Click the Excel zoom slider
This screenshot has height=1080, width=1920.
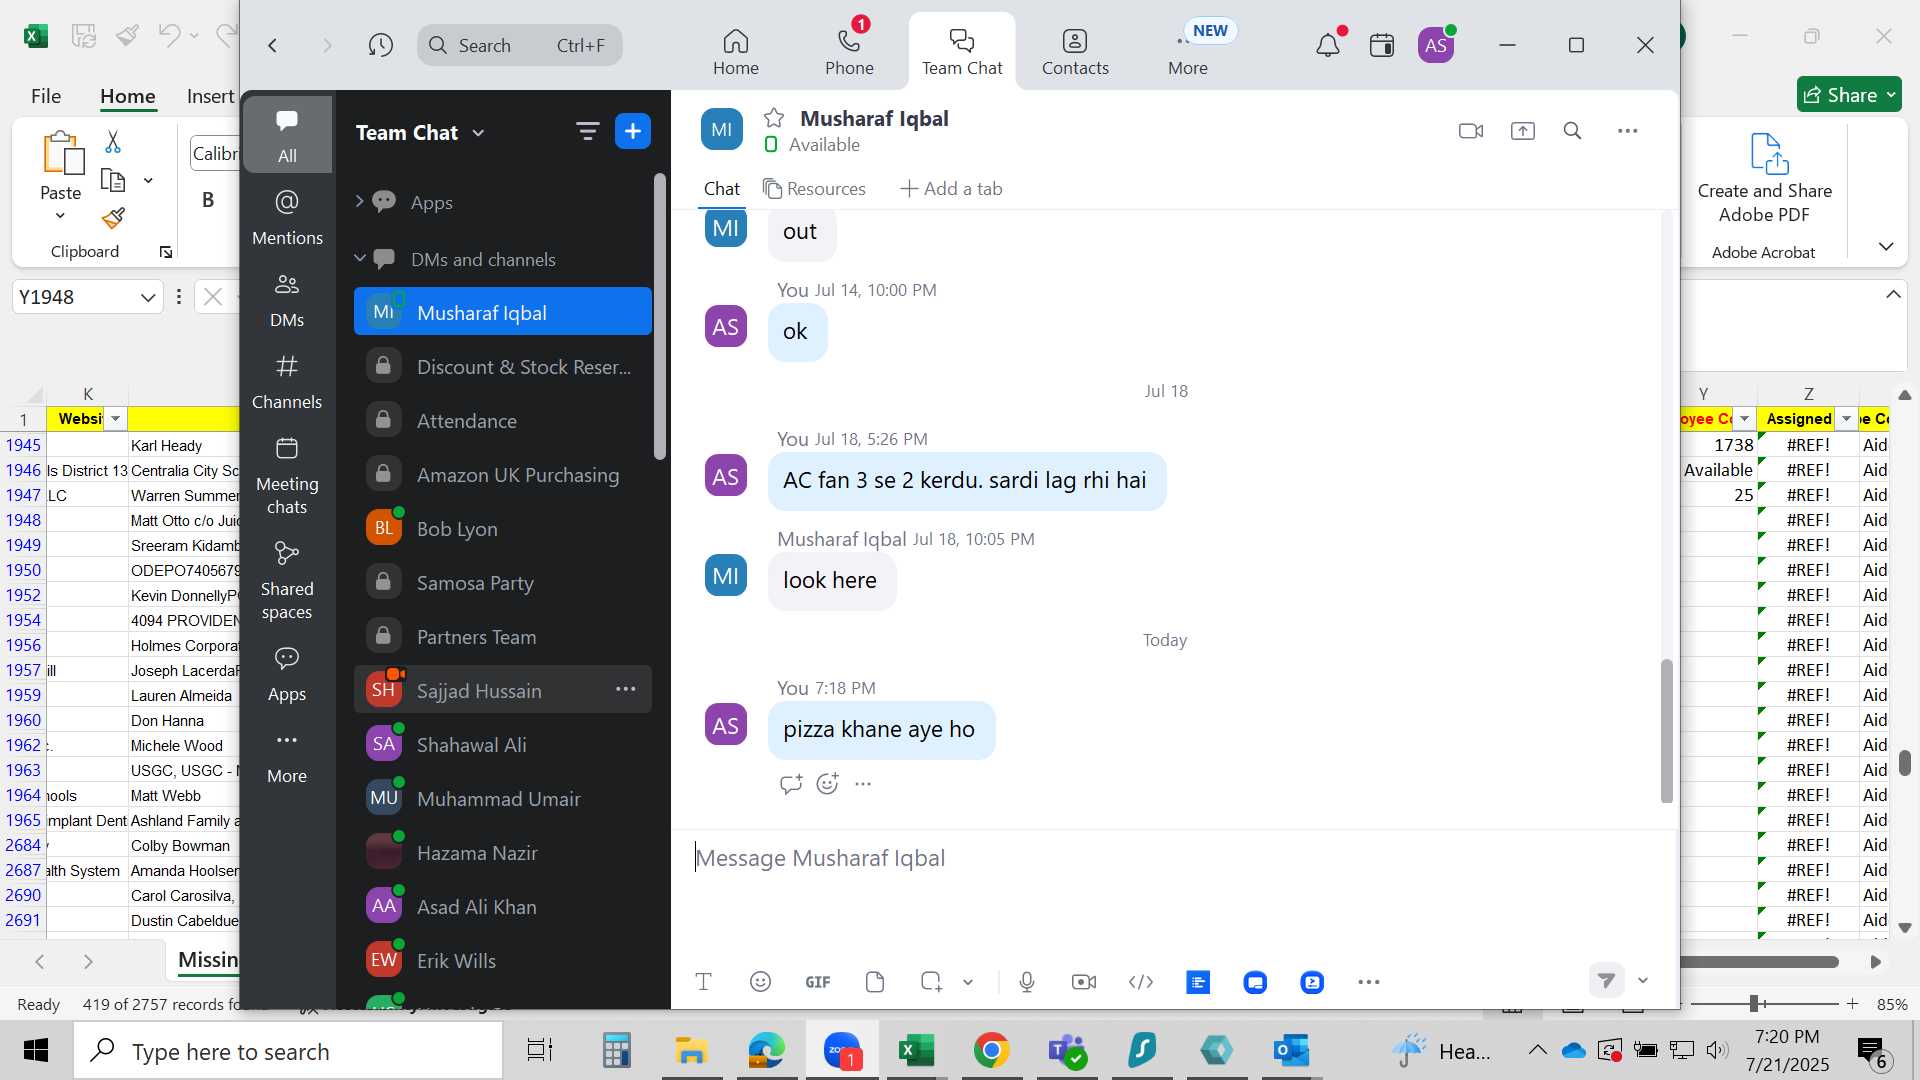click(1753, 1003)
